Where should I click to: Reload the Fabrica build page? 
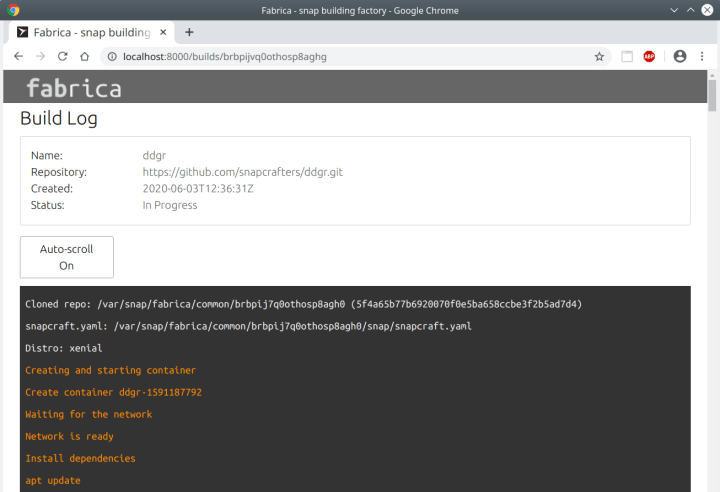[x=62, y=57]
